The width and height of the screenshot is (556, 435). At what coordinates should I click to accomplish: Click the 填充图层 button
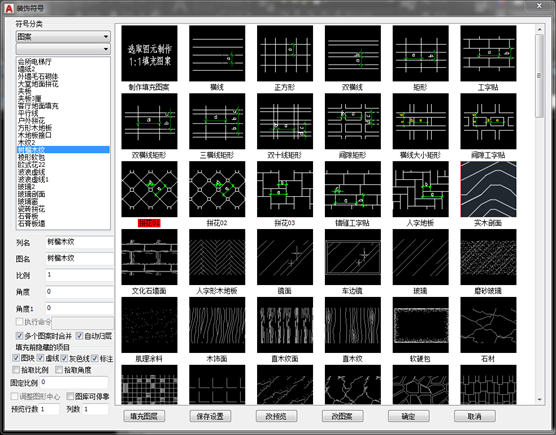coord(144,416)
